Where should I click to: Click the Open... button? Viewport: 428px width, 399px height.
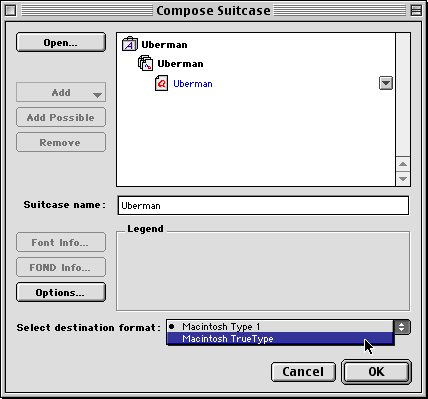click(x=61, y=42)
